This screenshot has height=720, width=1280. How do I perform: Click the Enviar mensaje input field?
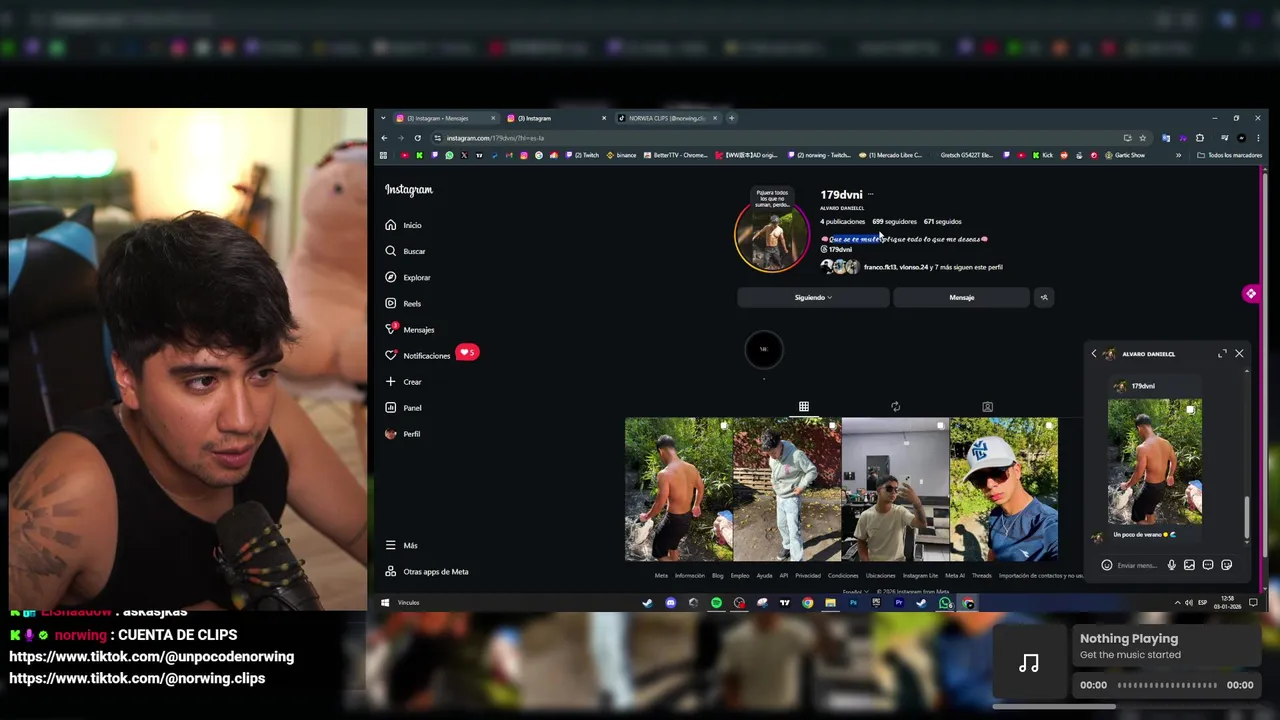click(1138, 565)
